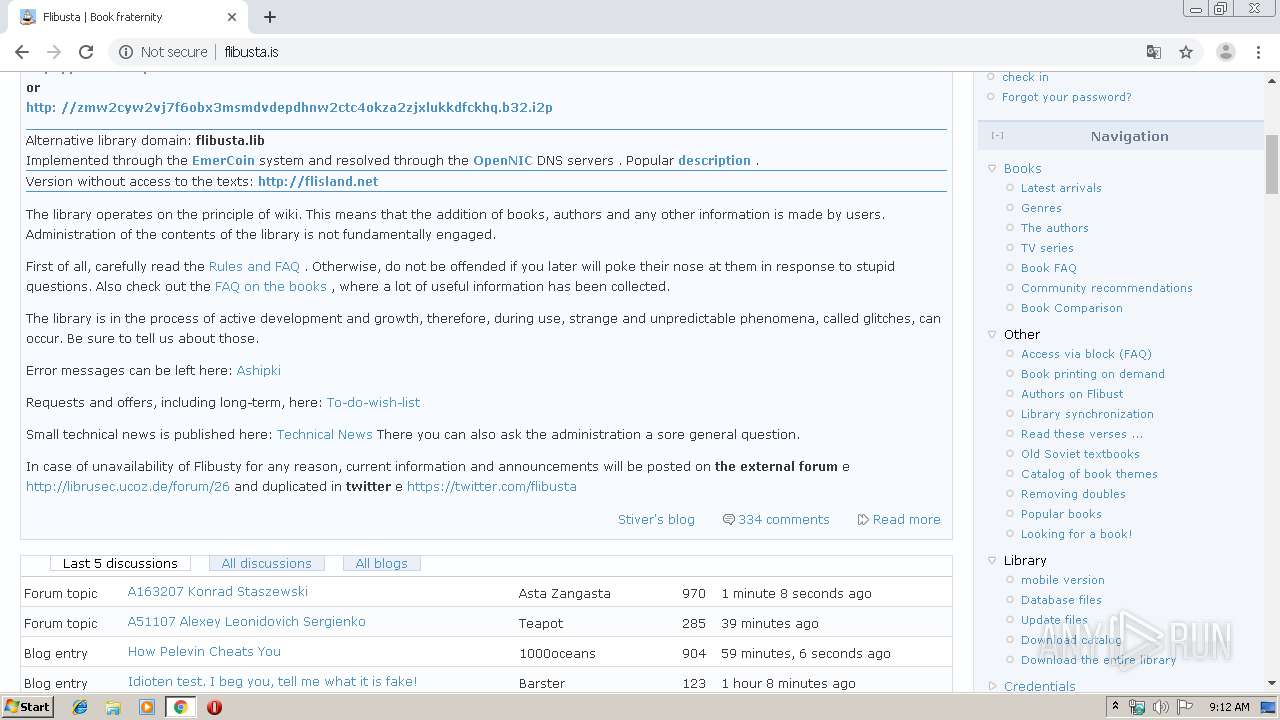
Task: Open the Chrome profile avatar menu
Action: [1225, 52]
